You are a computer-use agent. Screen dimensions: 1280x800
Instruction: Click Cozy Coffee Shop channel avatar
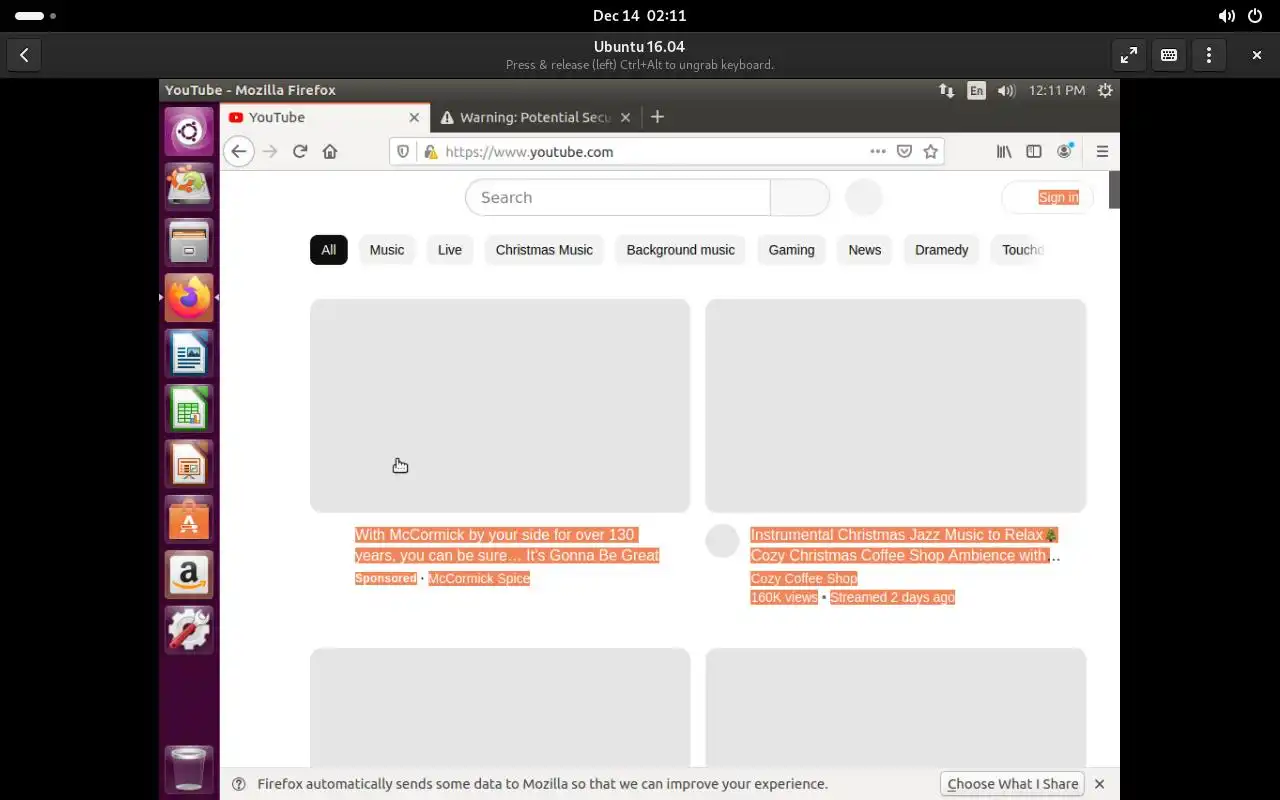coord(722,541)
